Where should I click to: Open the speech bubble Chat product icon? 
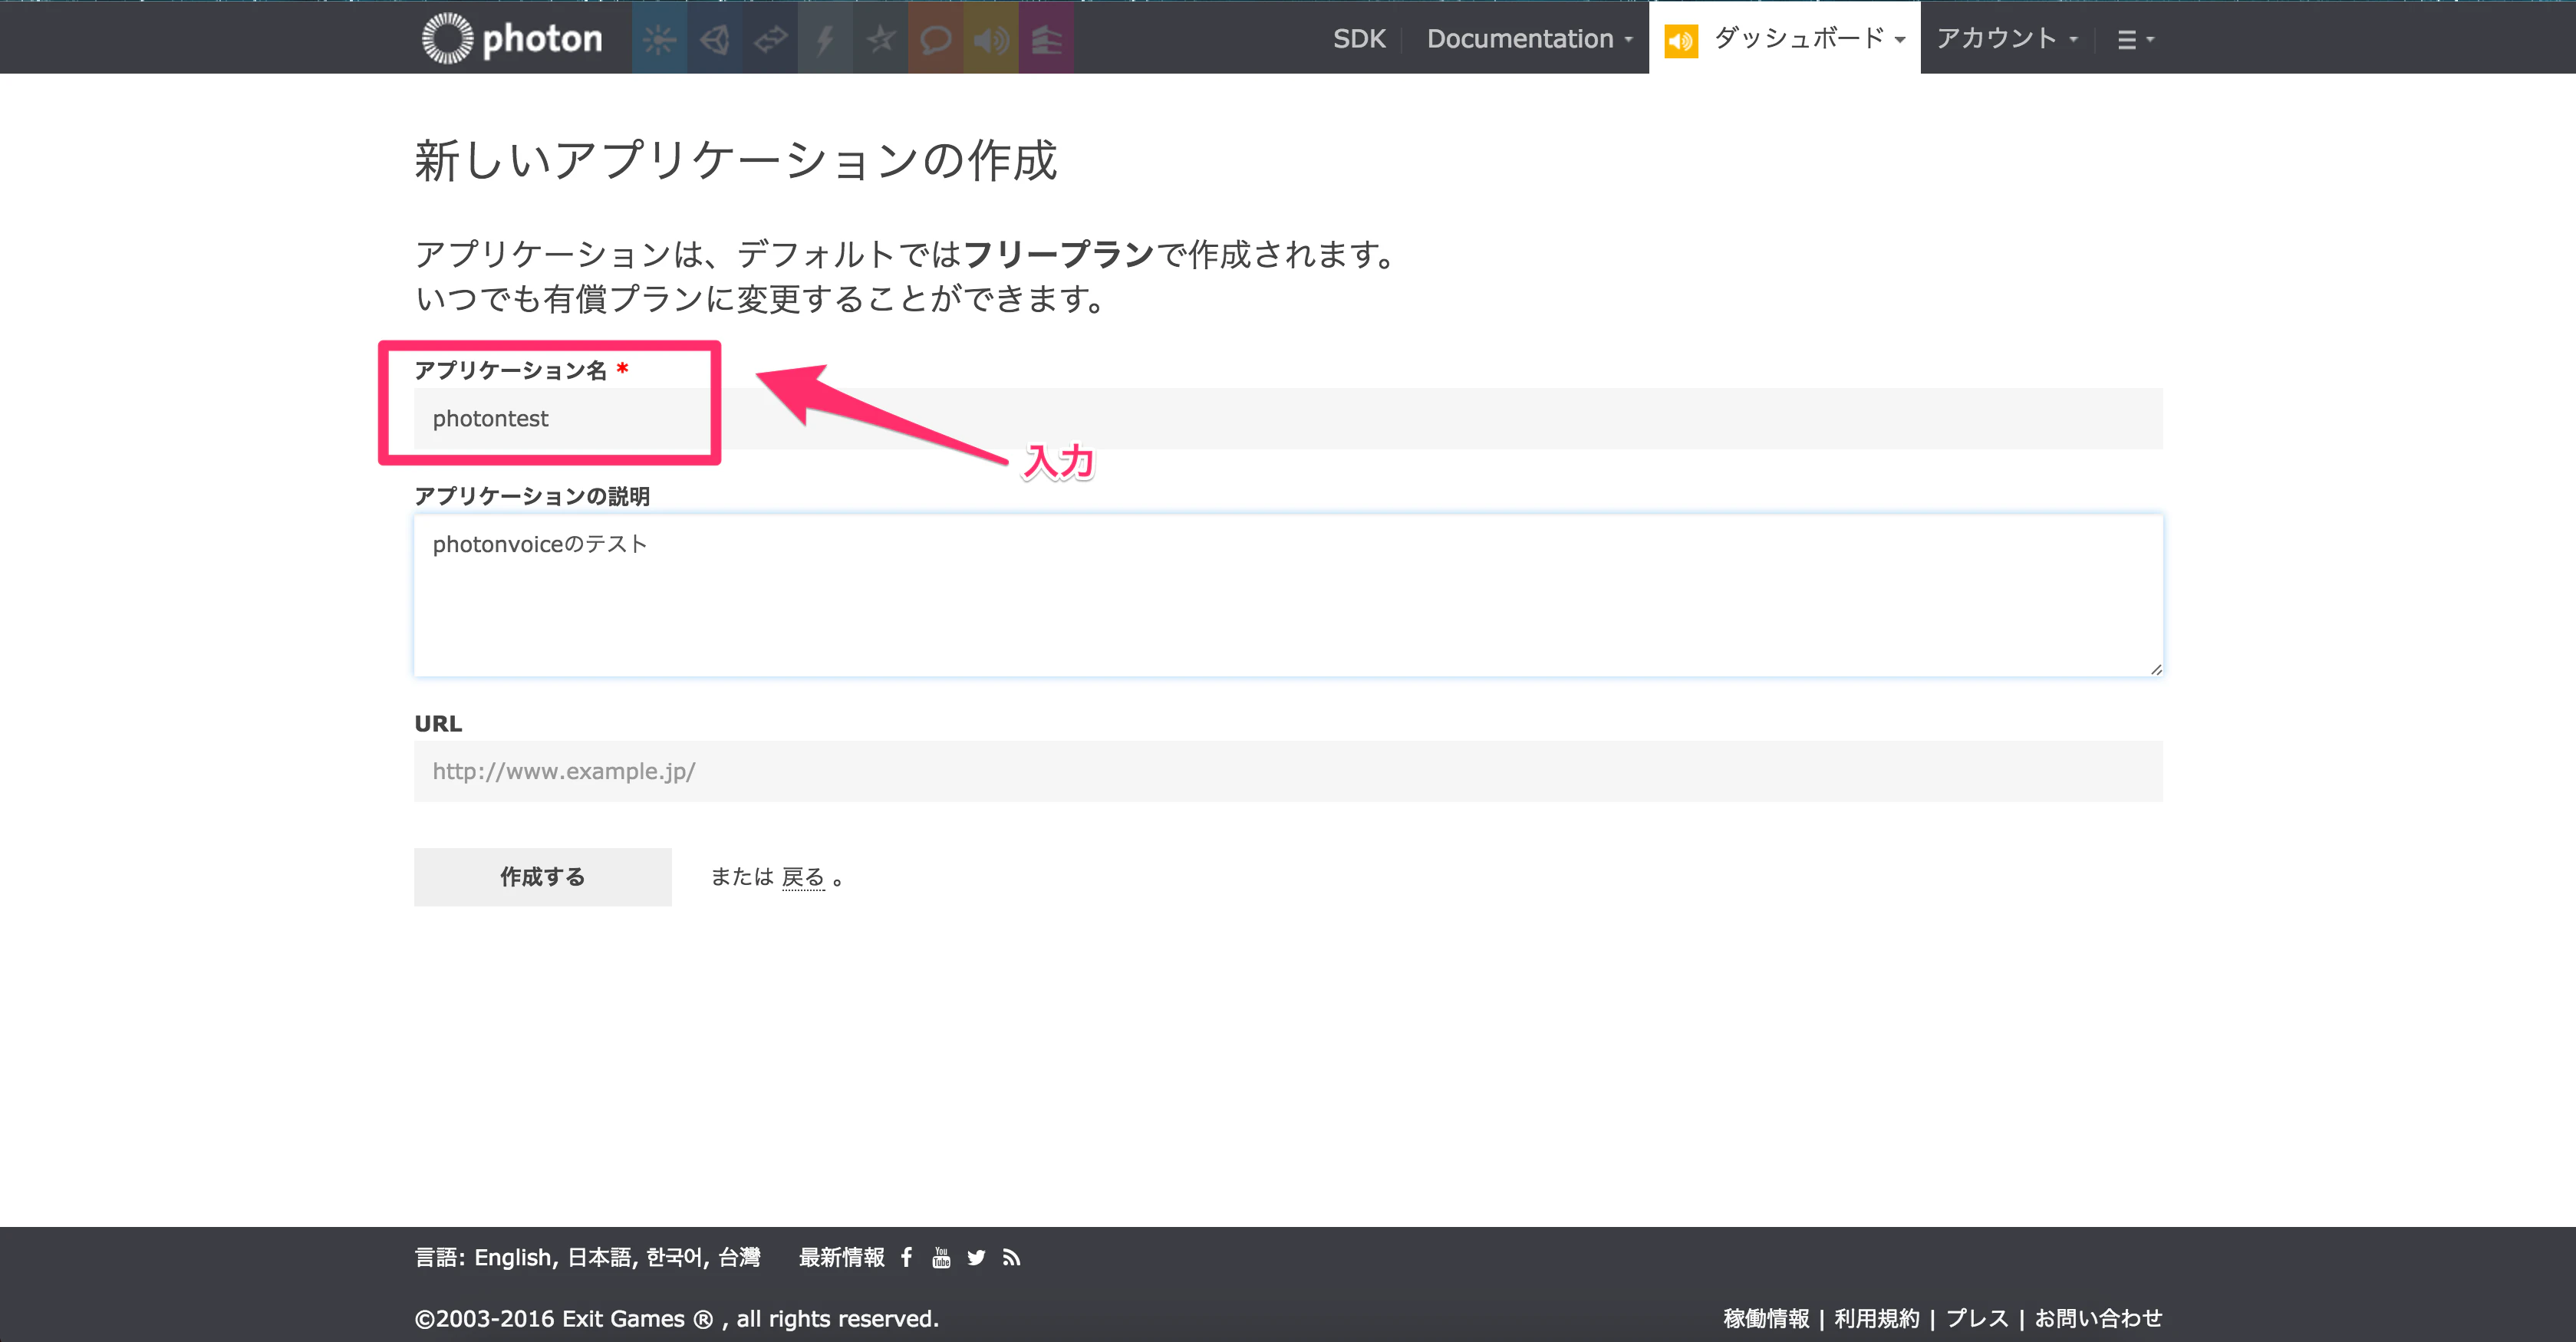coord(935,38)
